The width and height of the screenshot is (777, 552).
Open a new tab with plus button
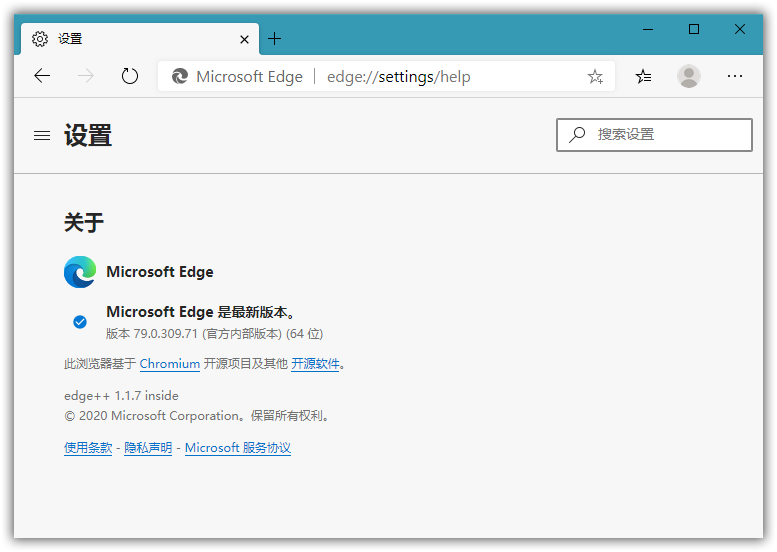coord(275,39)
